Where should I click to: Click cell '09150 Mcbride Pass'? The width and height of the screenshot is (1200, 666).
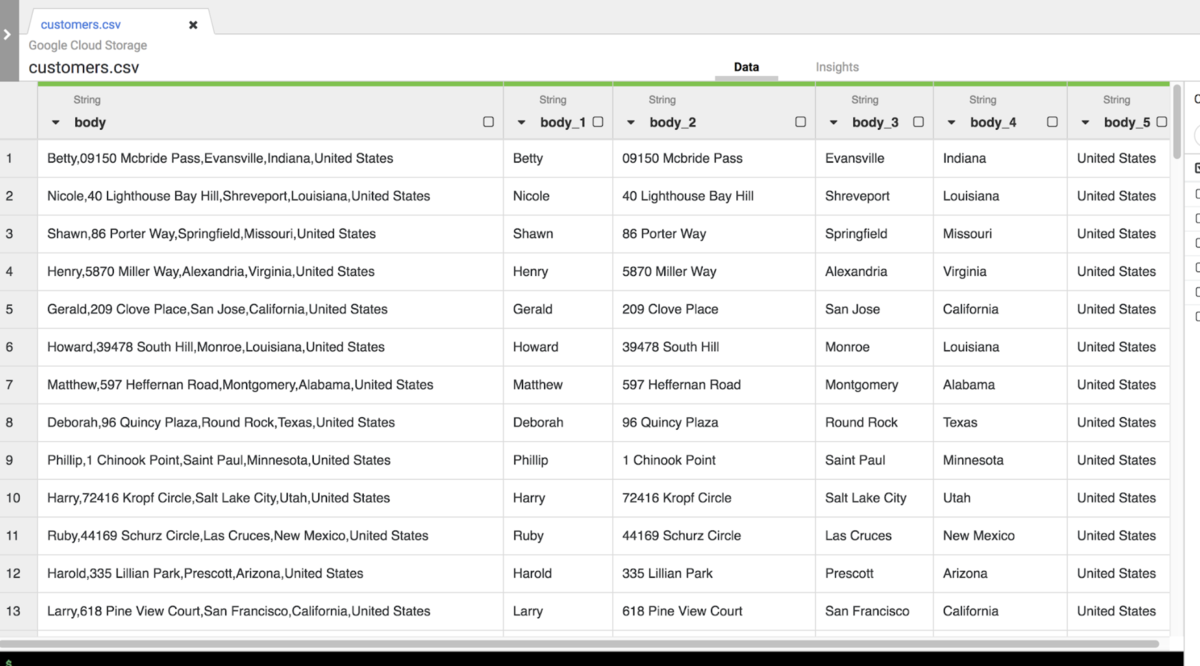pyautogui.click(x=714, y=158)
